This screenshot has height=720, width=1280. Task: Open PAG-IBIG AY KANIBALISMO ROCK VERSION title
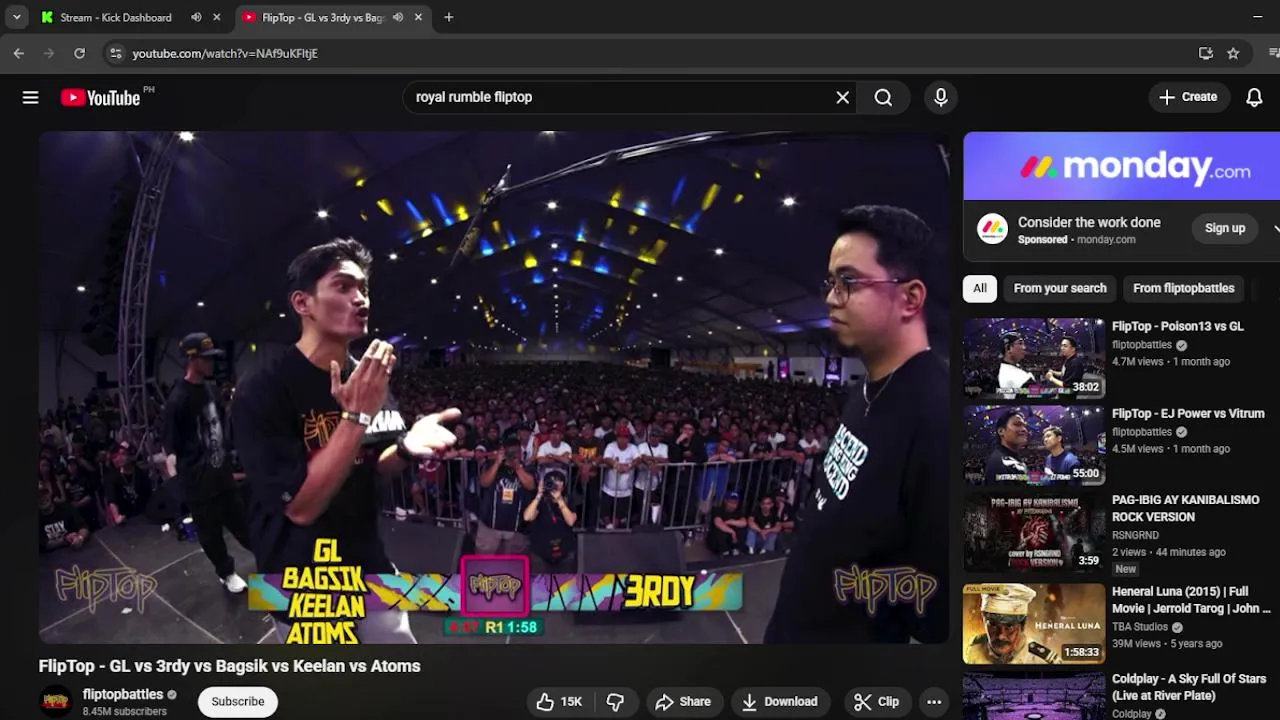click(x=1186, y=508)
